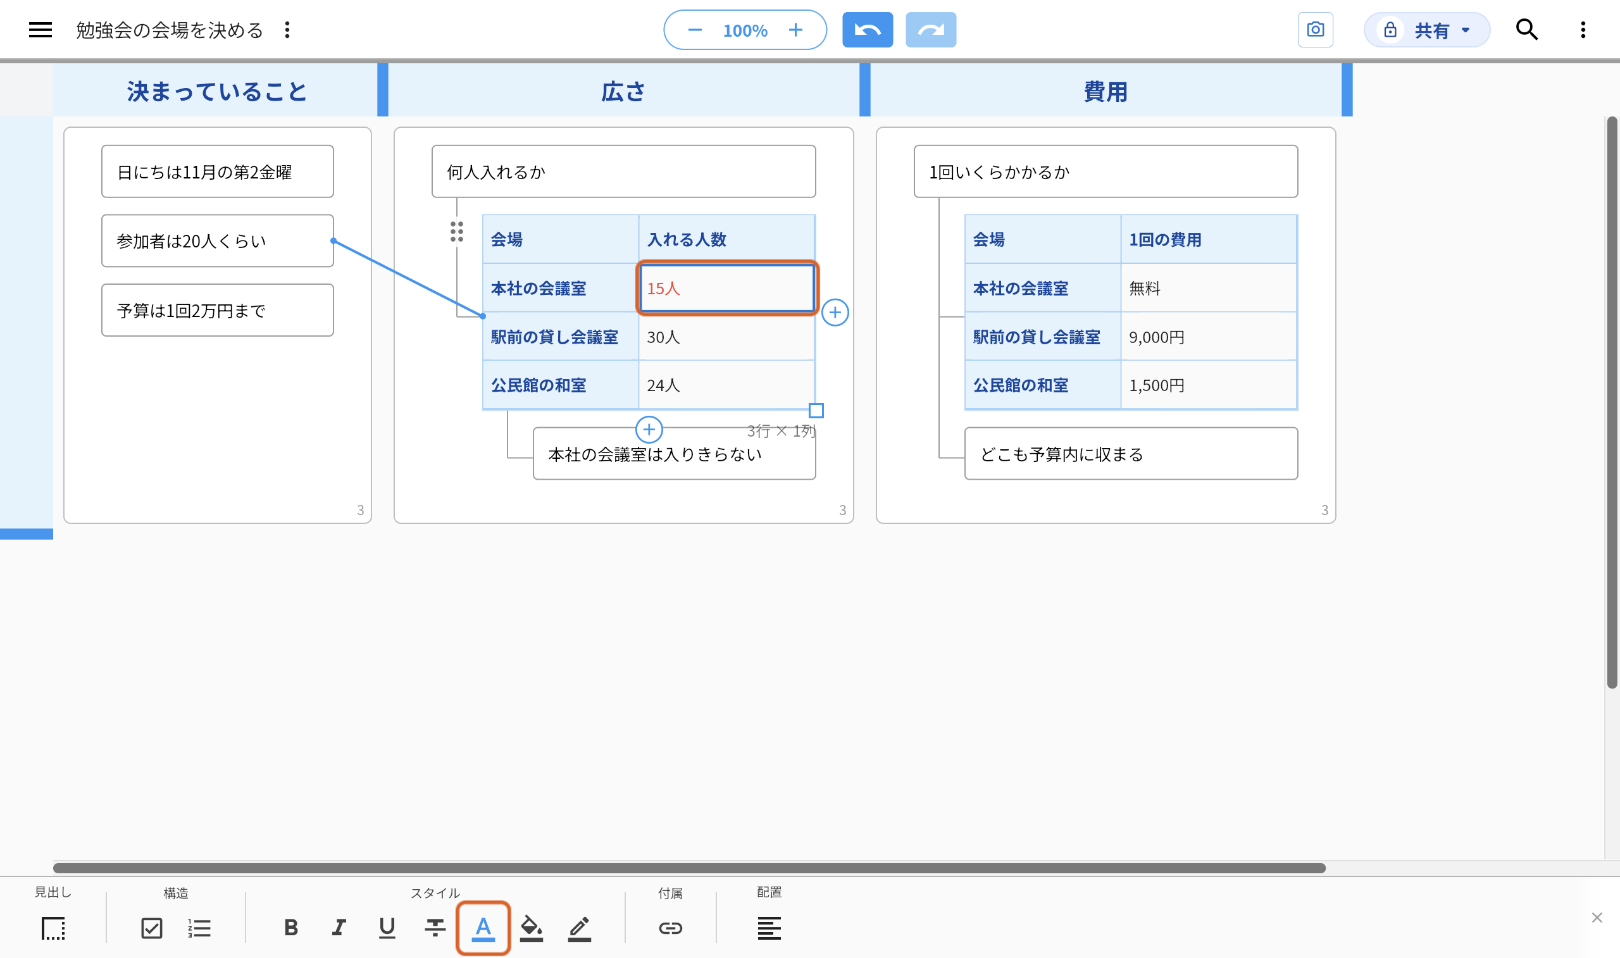Click the horizontal scrollbar
Viewport: 1620px width, 958px height.
click(689, 868)
